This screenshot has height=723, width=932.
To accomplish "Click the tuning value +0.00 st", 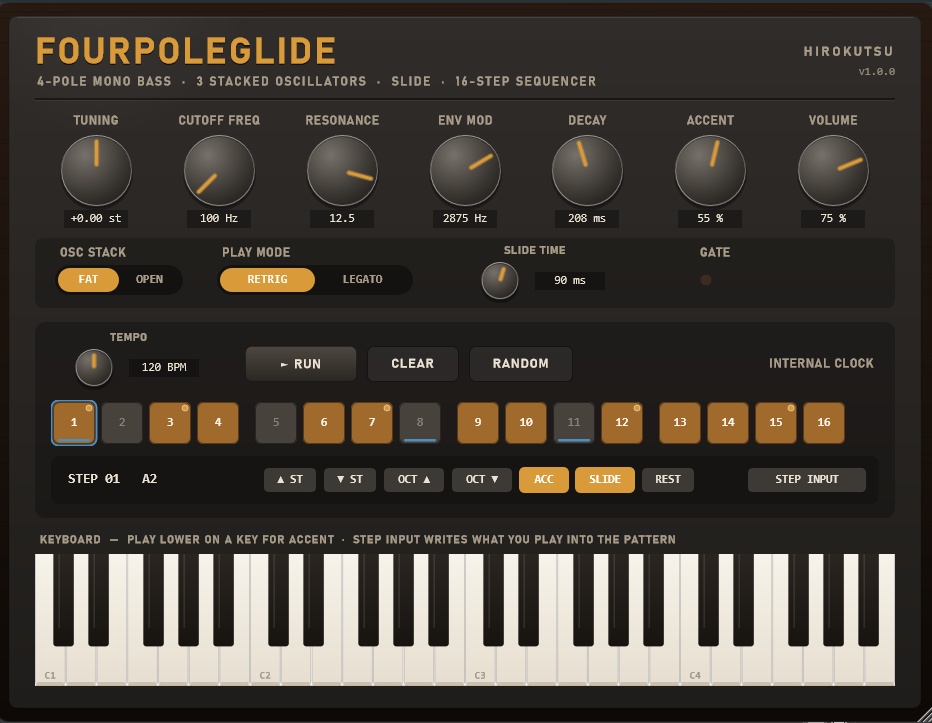I will (x=96, y=218).
